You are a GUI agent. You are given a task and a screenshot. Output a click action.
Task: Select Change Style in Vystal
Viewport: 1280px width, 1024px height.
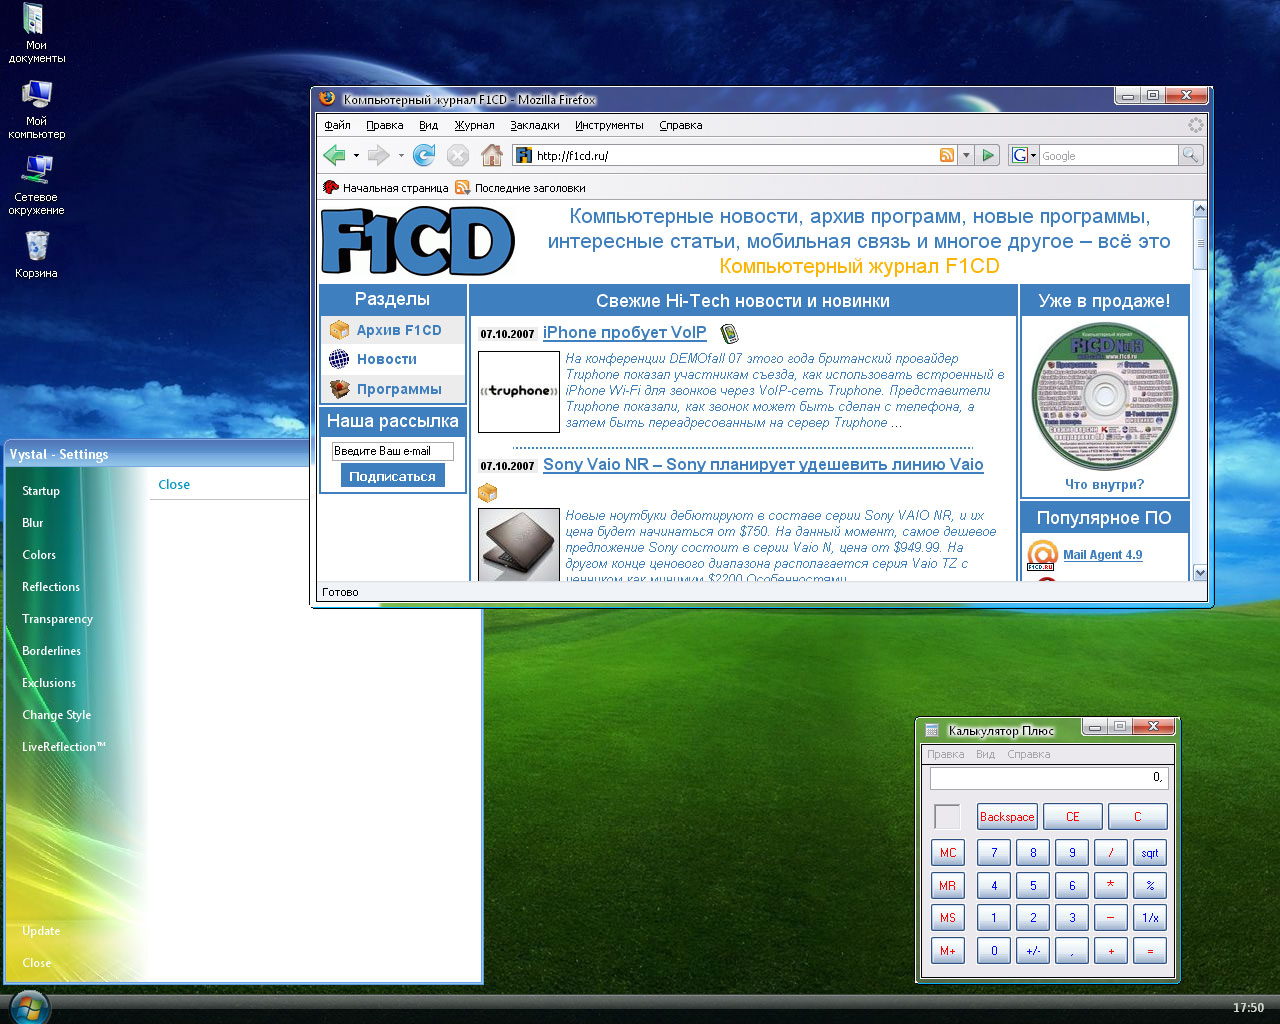pyautogui.click(x=56, y=715)
